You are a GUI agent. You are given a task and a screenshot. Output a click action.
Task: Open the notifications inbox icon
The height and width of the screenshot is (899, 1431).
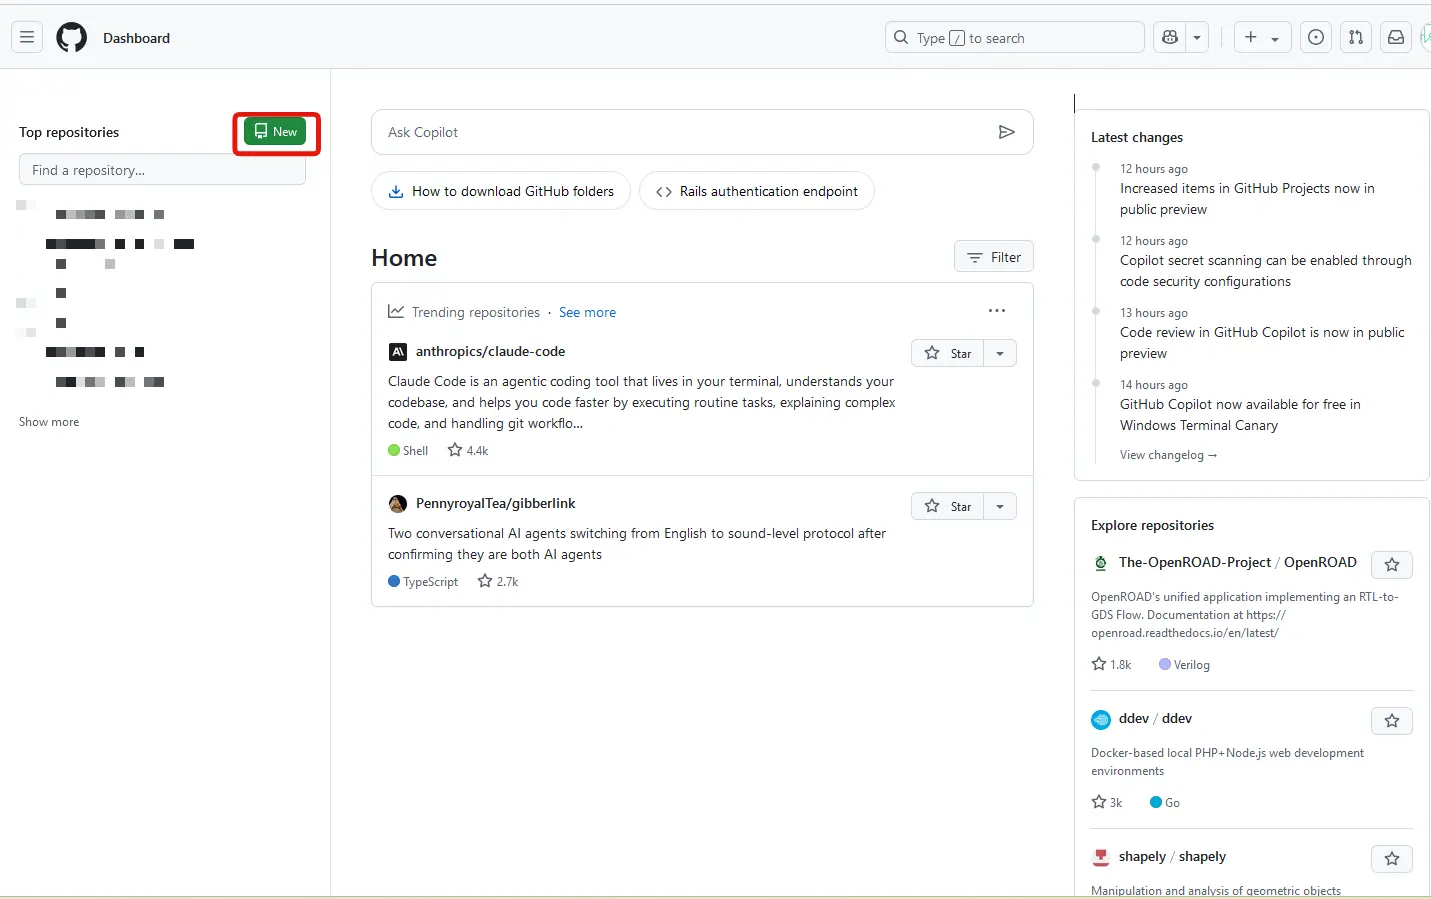1396,38
